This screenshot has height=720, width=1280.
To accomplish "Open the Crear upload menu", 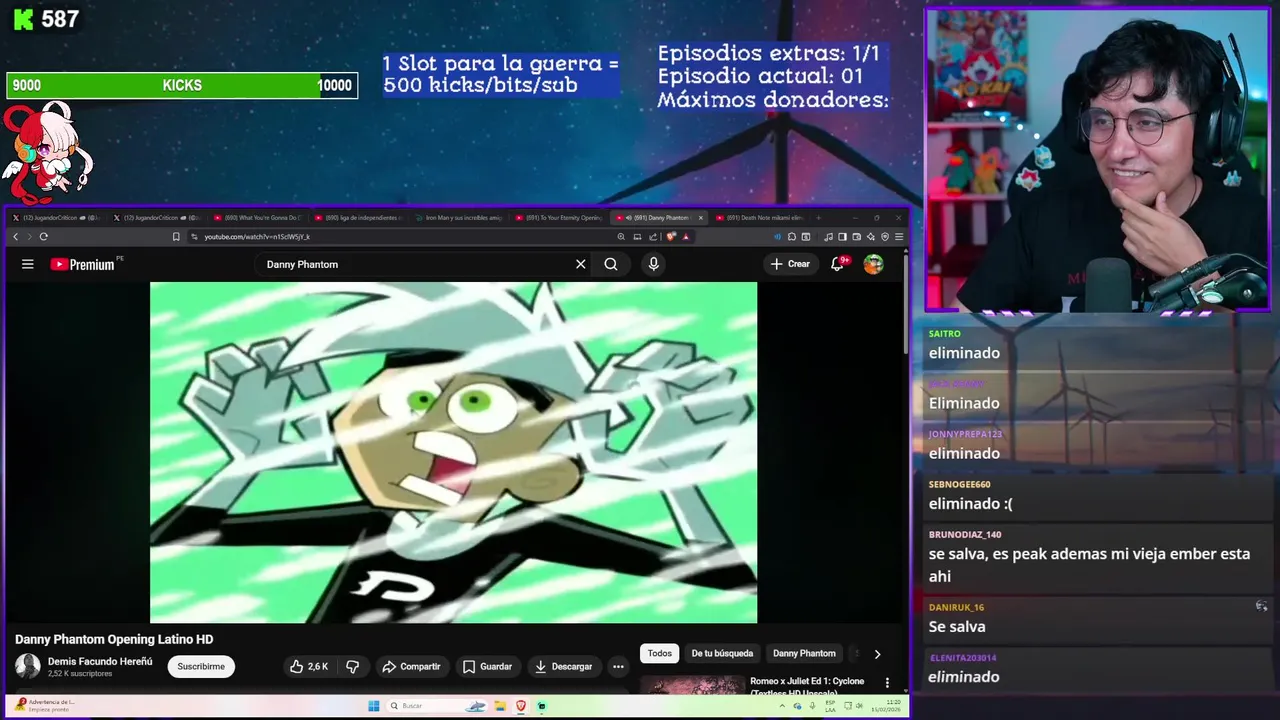I will pyautogui.click(x=790, y=264).
